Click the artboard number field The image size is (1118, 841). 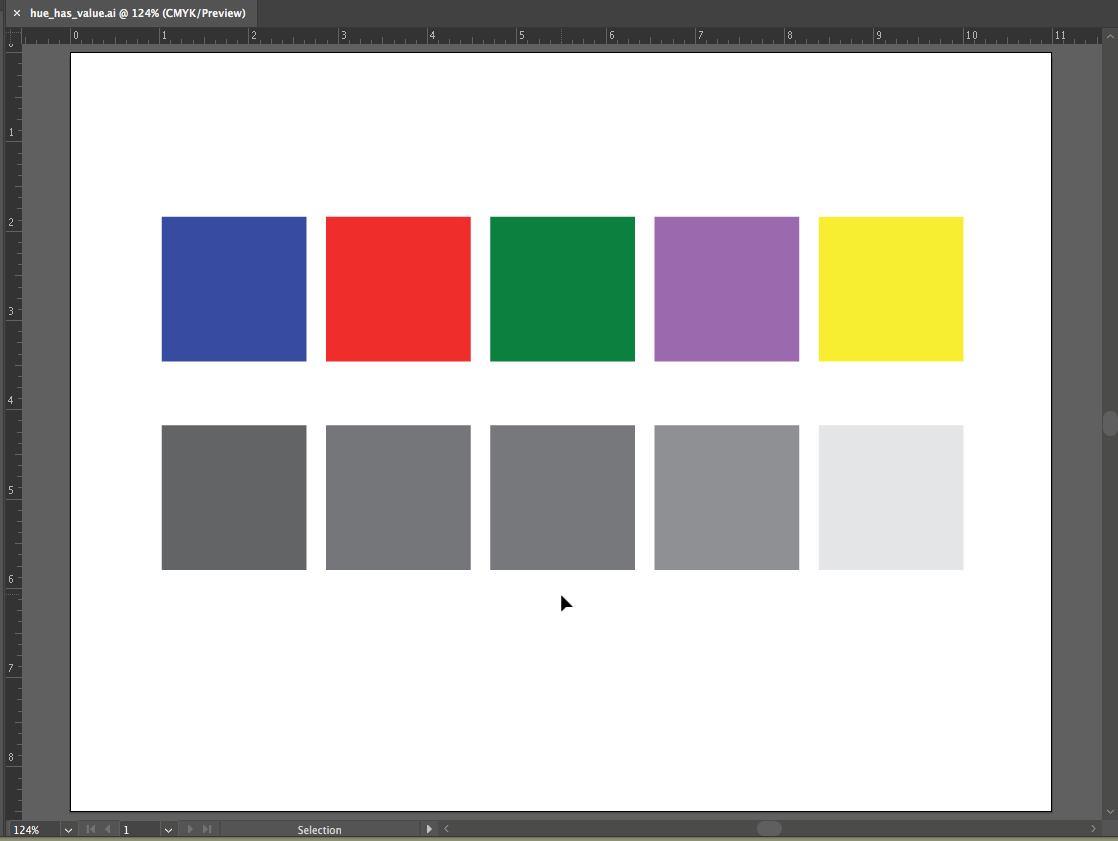click(x=138, y=830)
